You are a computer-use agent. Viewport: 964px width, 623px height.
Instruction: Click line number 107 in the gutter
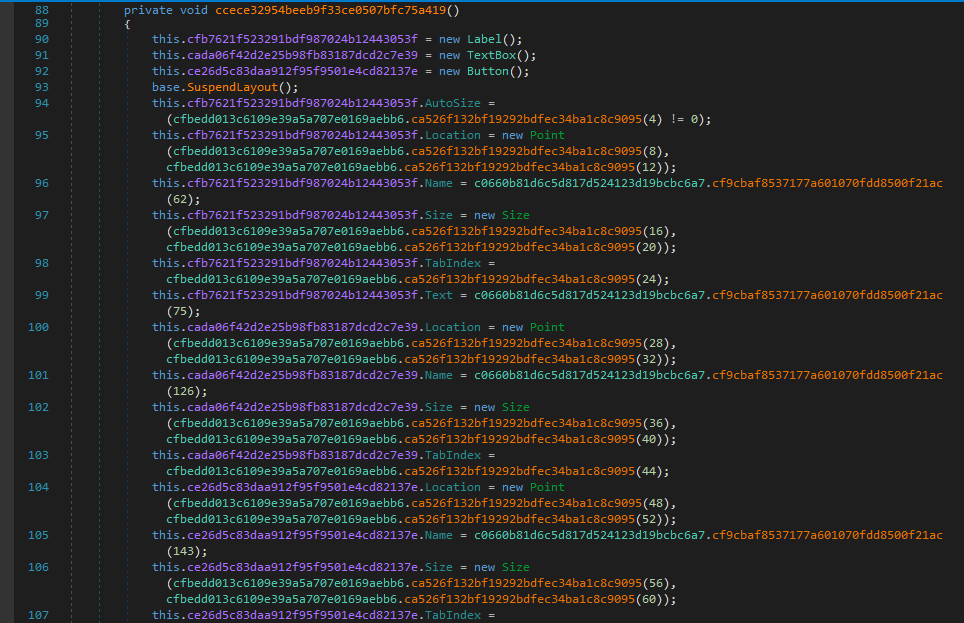(38, 615)
